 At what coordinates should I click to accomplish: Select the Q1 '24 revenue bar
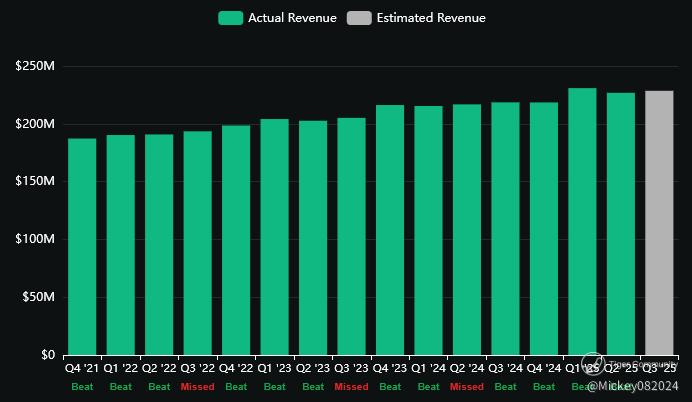pyautogui.click(x=429, y=231)
